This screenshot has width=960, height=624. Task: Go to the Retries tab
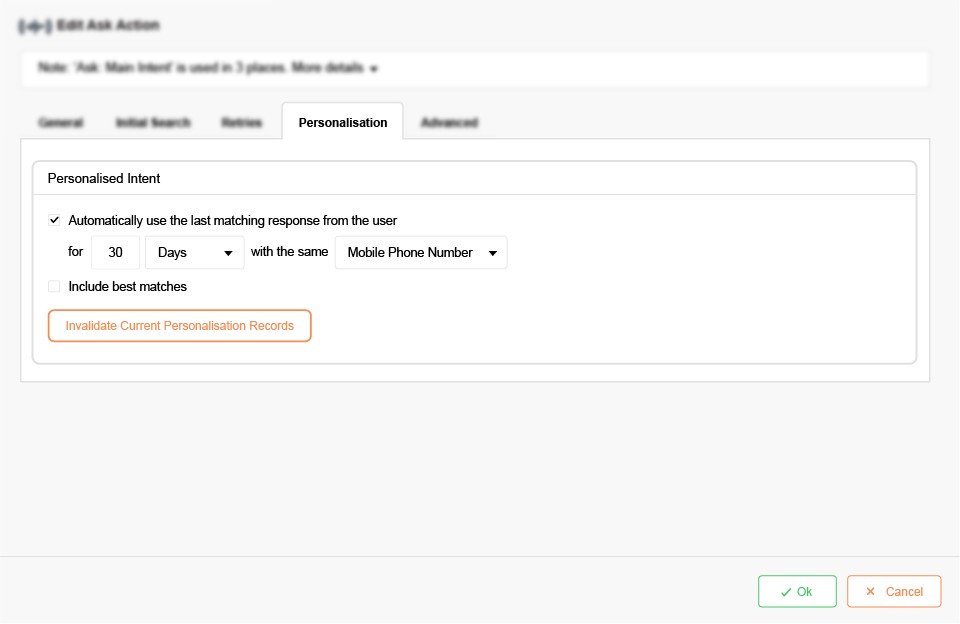(242, 123)
